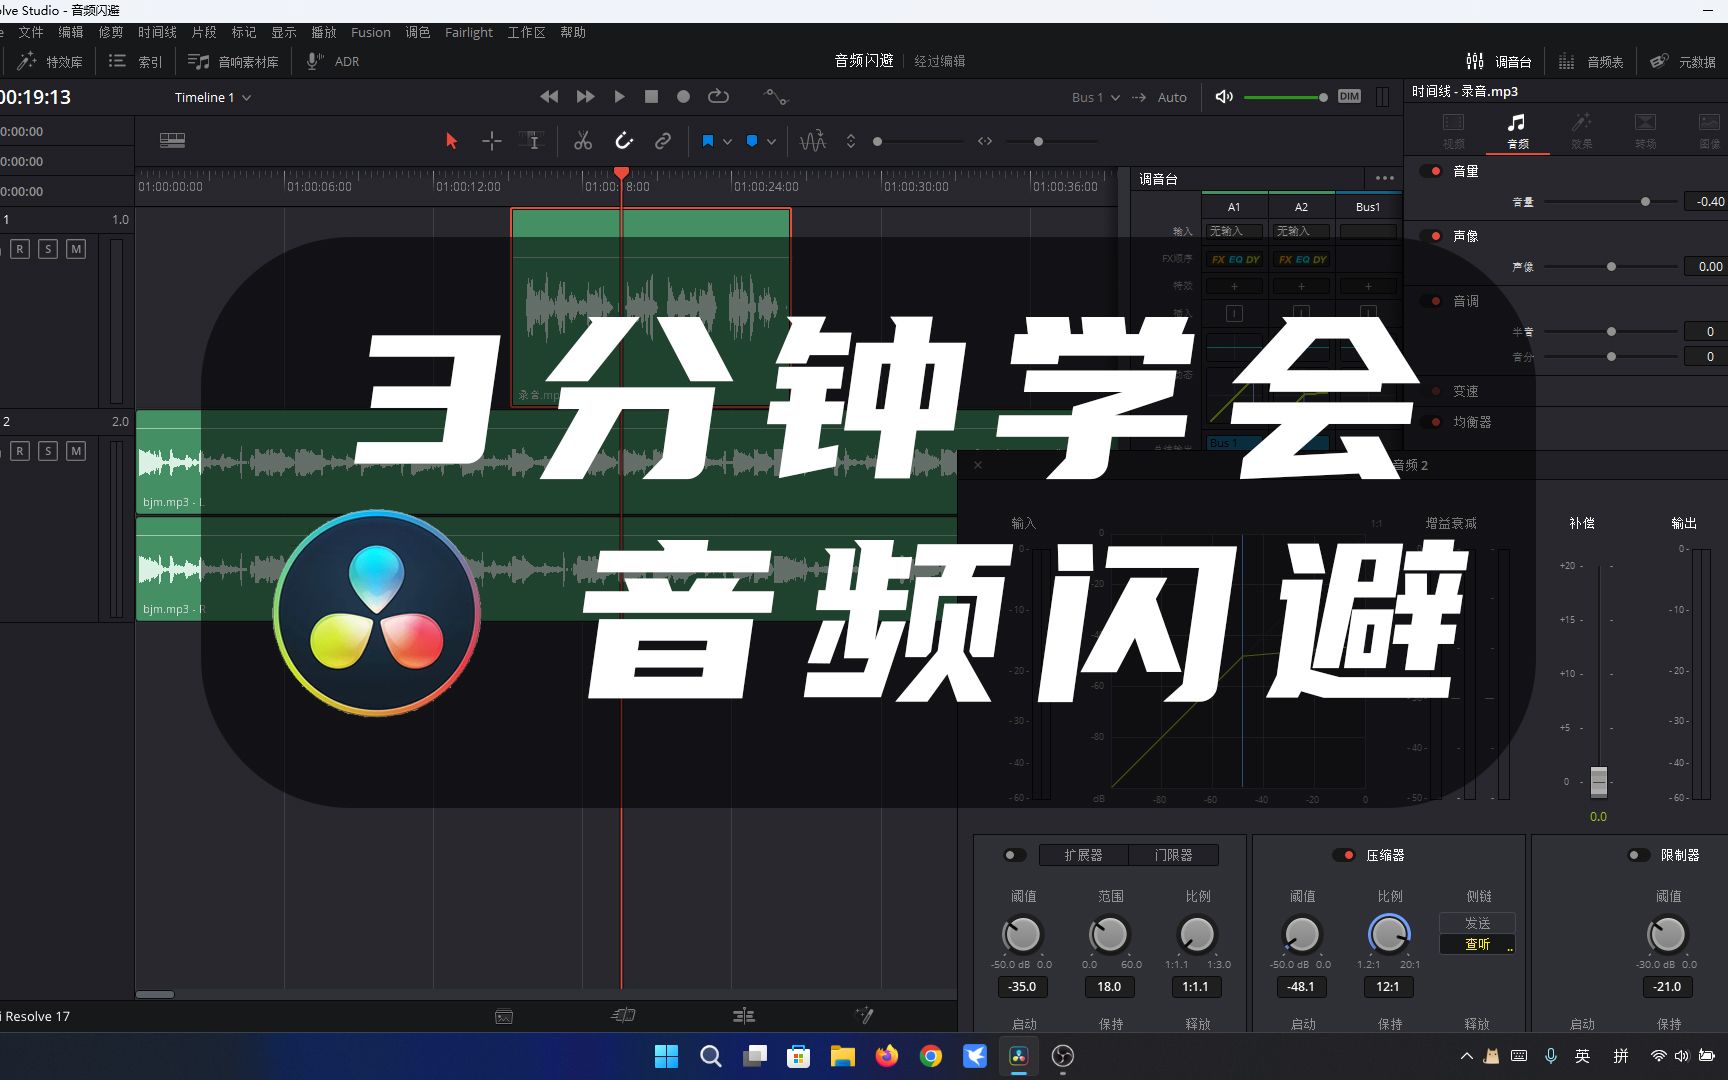Screen dimensions: 1728x1080
Task: Switch to the 音频 (Audio) inspector tab
Action: 1517,131
